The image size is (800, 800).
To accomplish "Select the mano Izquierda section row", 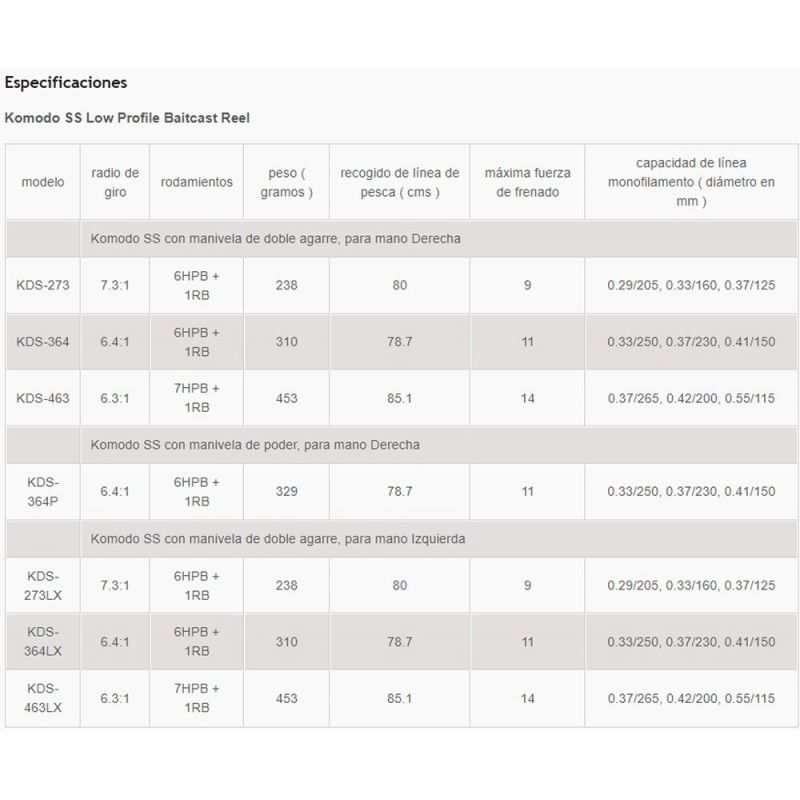I will pyautogui.click(x=276, y=539).
